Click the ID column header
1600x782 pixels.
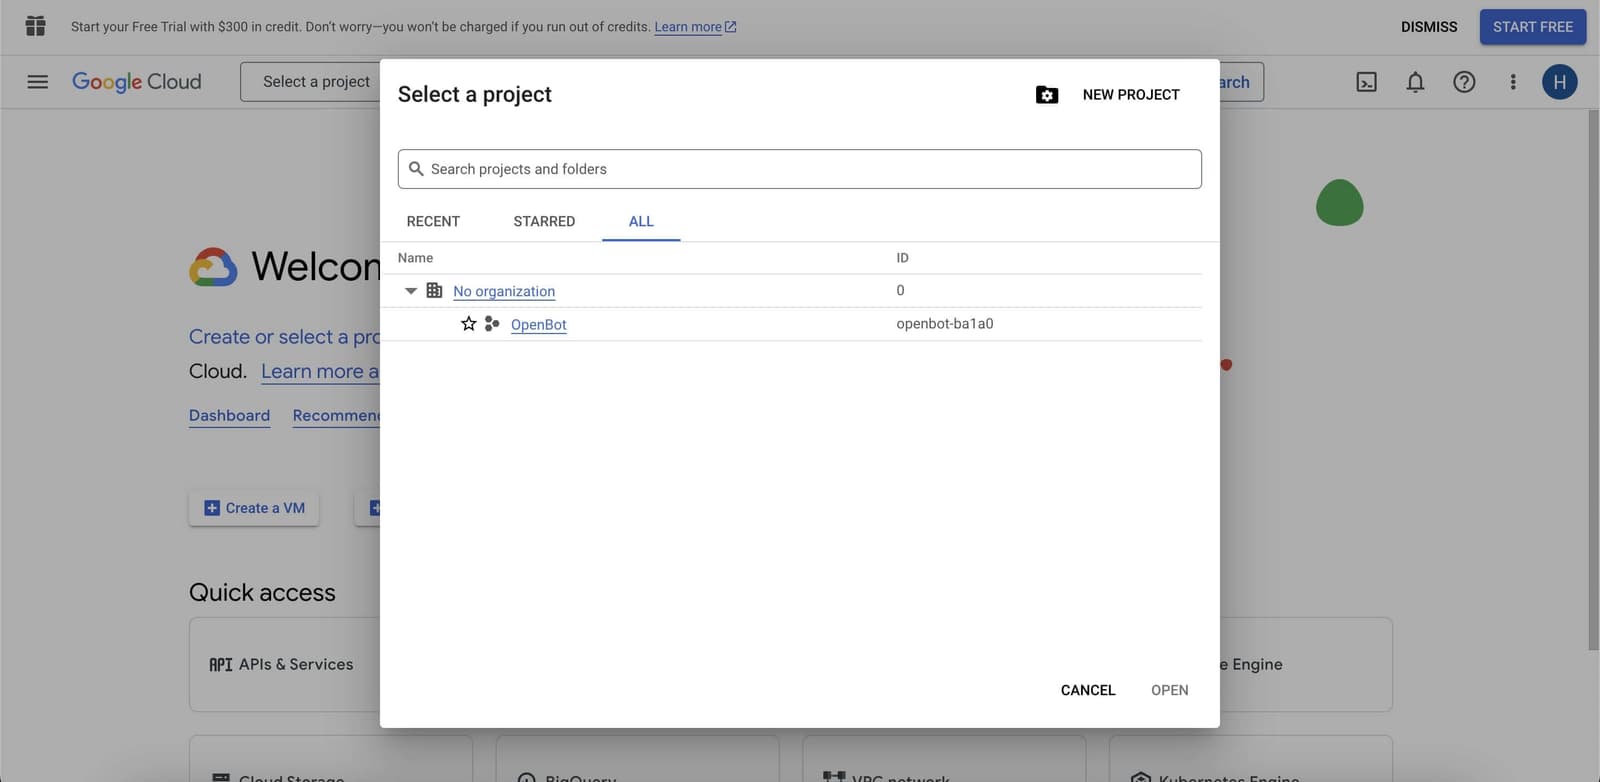pyautogui.click(x=902, y=258)
